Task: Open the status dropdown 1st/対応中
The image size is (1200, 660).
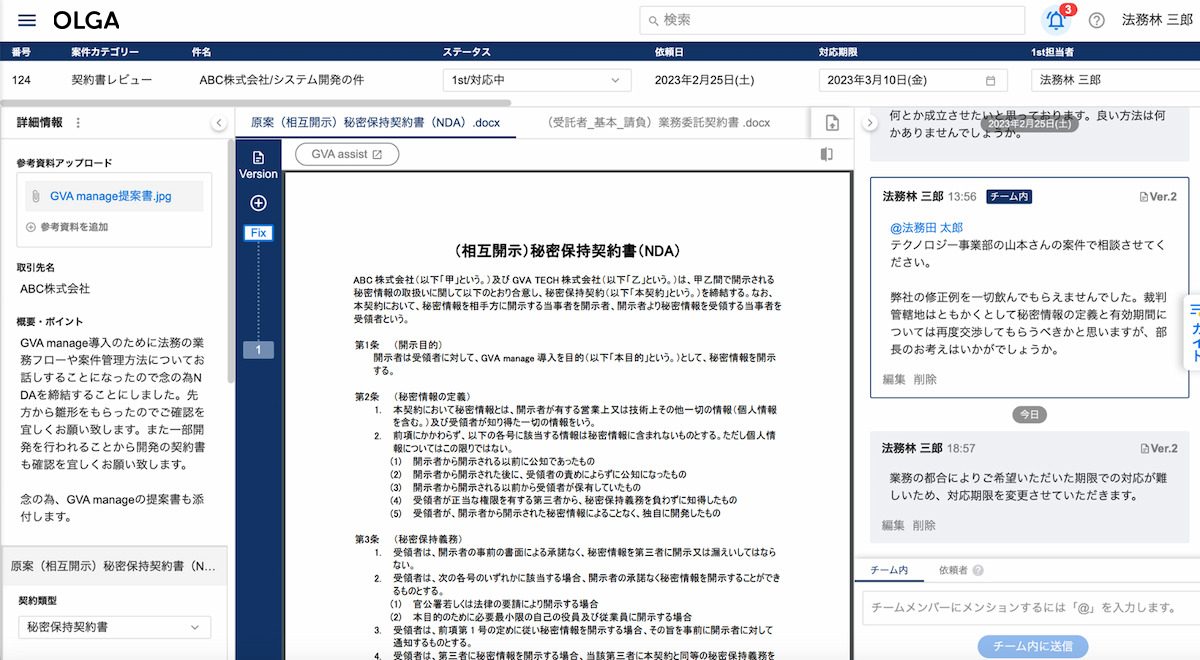Action: [x=536, y=80]
